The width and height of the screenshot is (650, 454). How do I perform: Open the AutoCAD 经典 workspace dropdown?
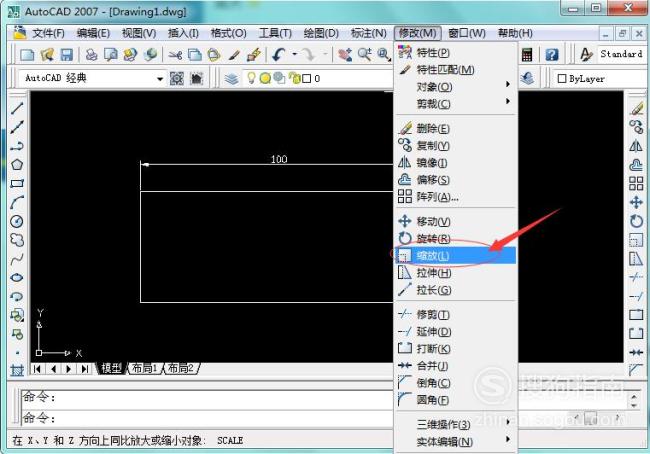(160, 78)
